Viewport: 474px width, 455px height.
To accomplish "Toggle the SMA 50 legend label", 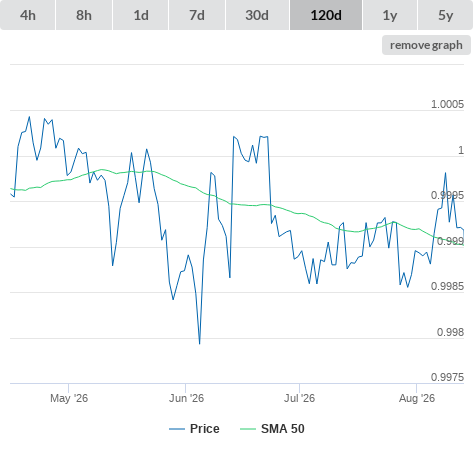I will tap(283, 429).
